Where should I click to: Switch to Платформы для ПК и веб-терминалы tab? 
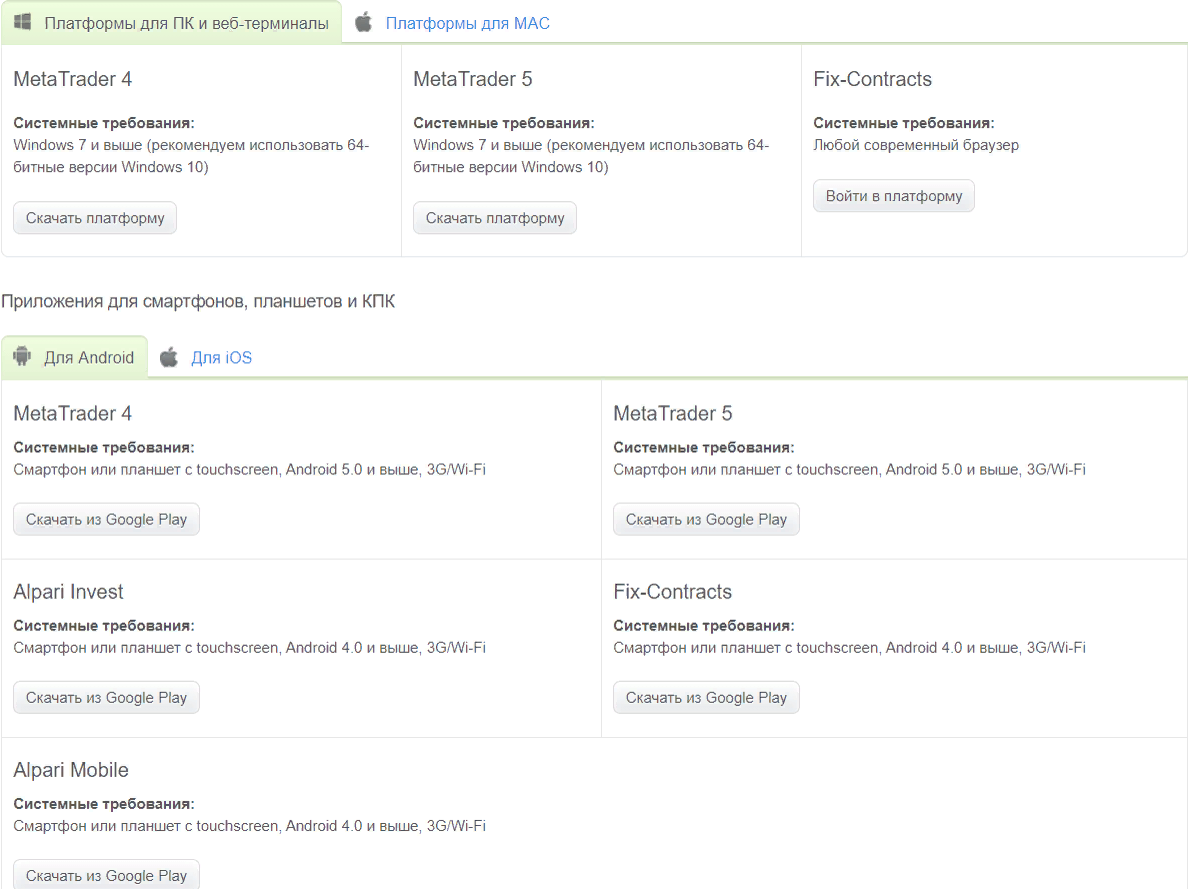click(x=172, y=23)
